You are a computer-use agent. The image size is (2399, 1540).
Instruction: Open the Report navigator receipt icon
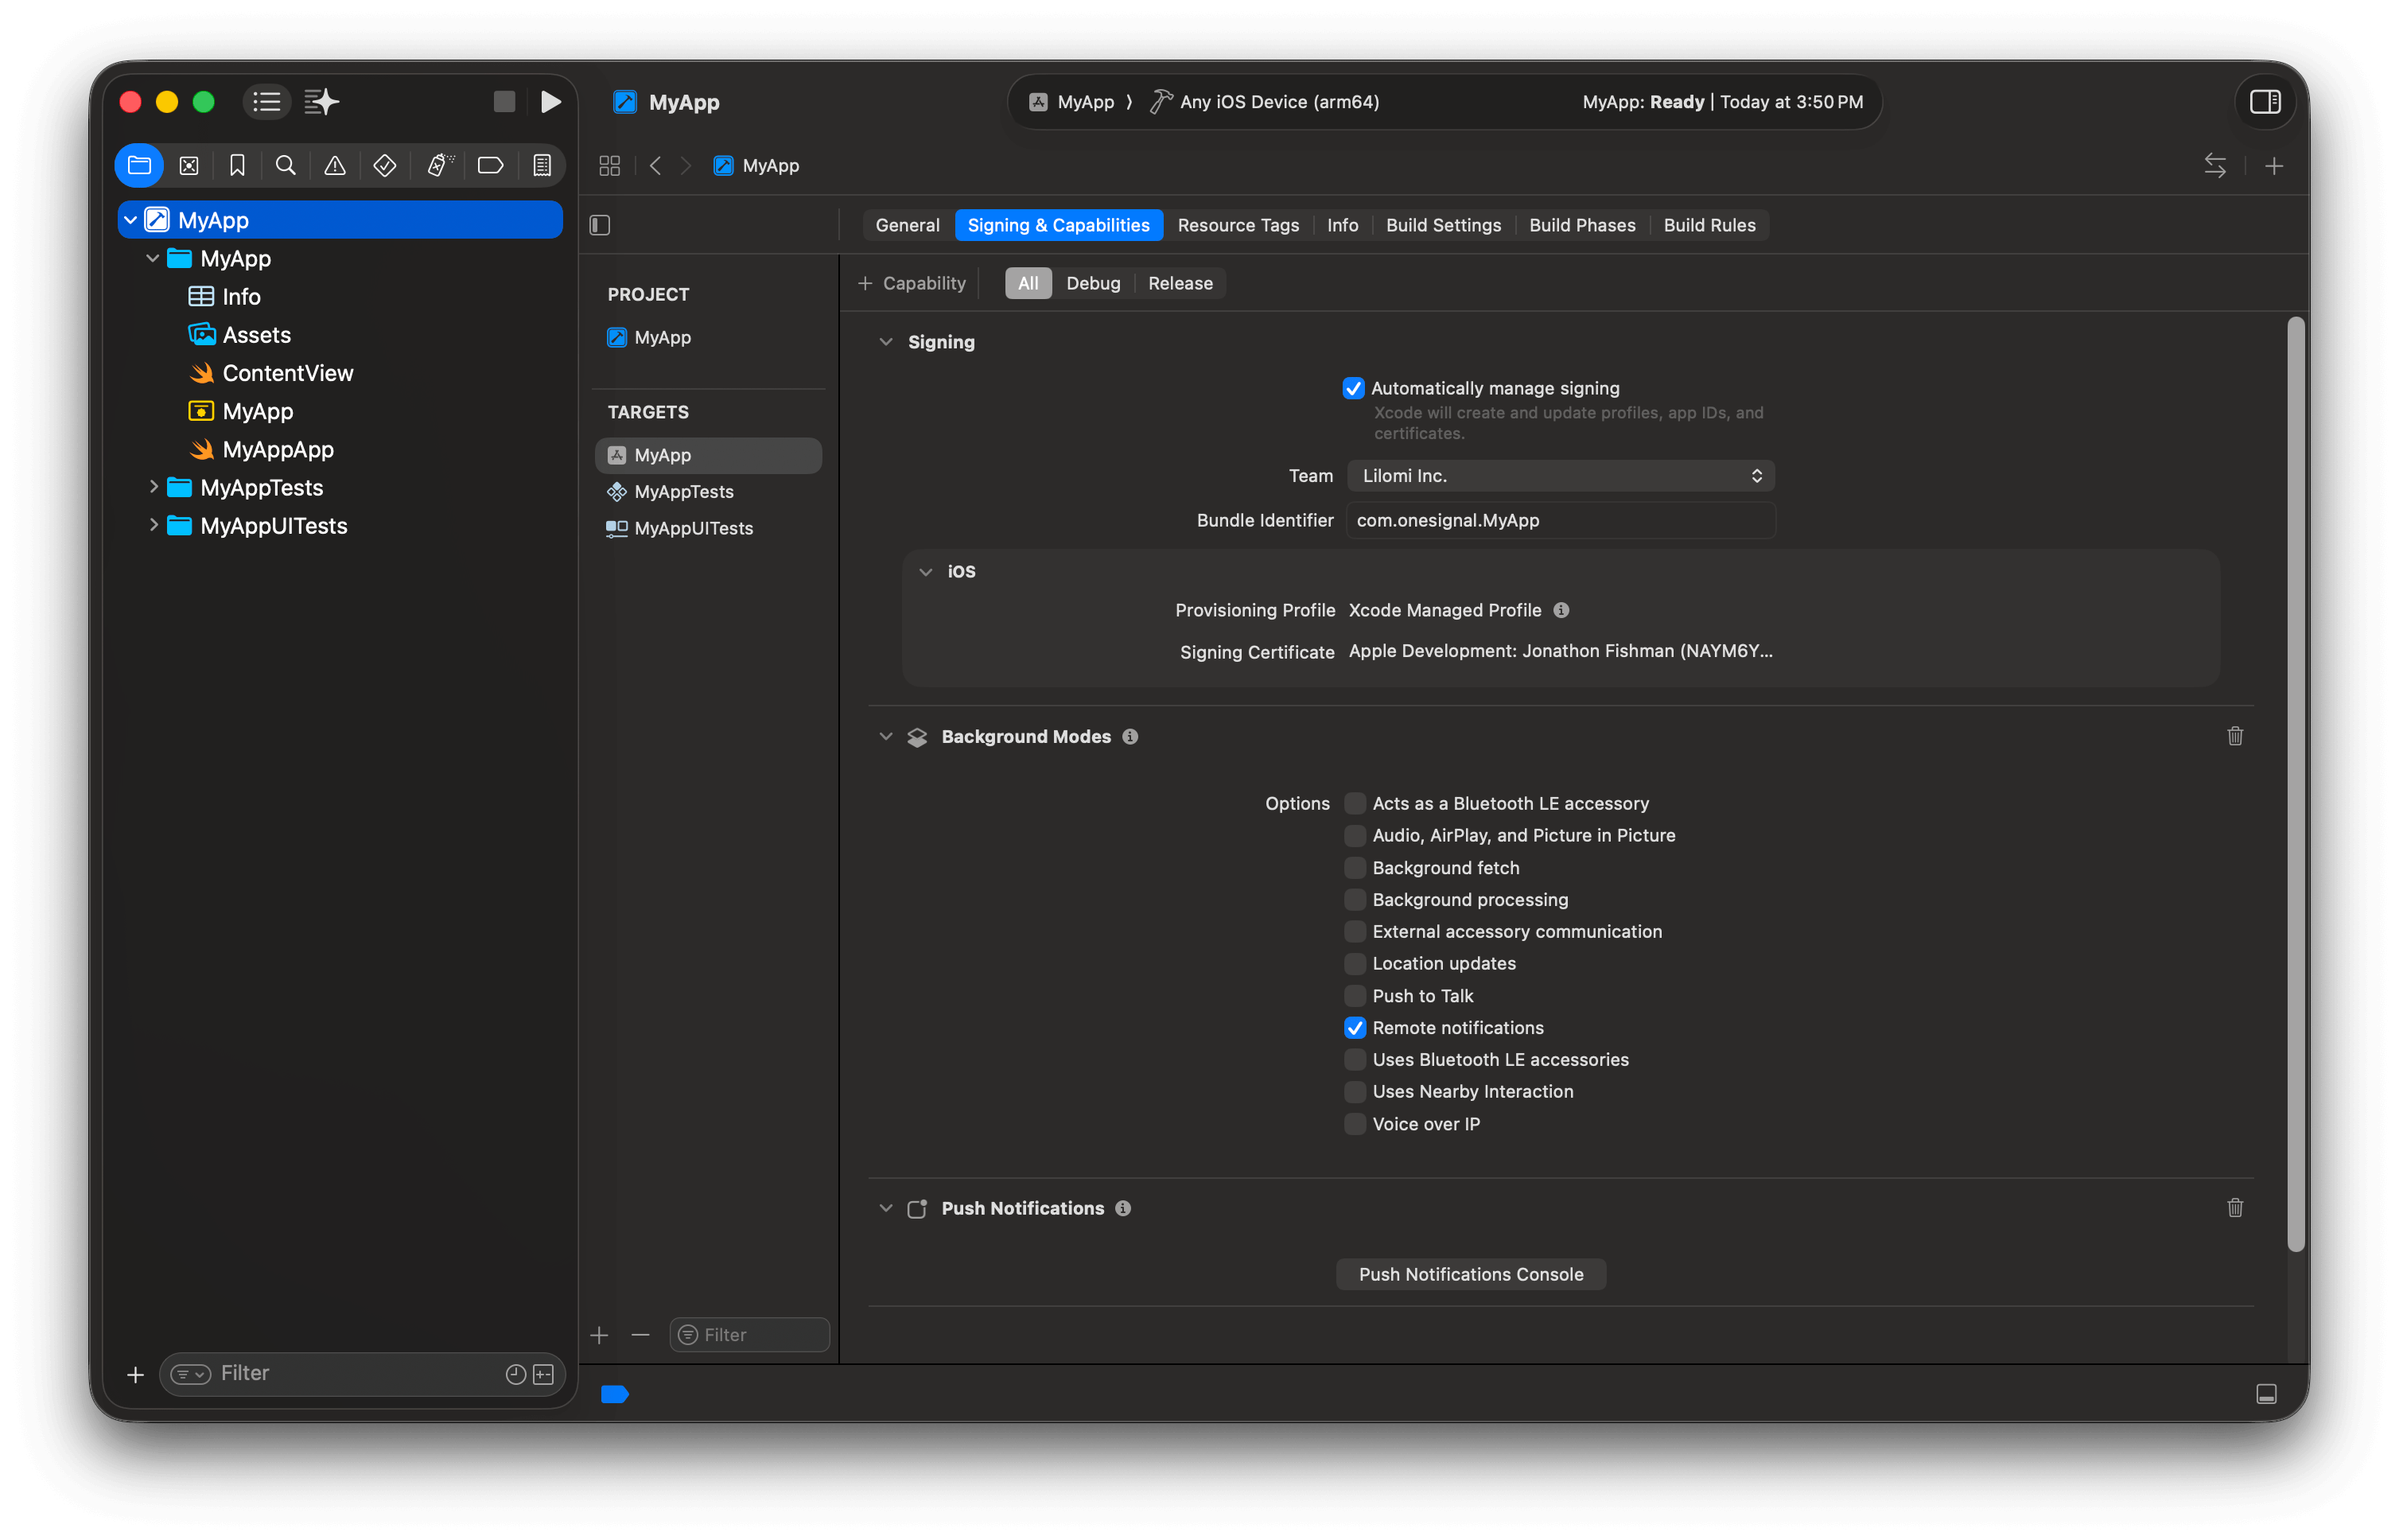tap(541, 165)
